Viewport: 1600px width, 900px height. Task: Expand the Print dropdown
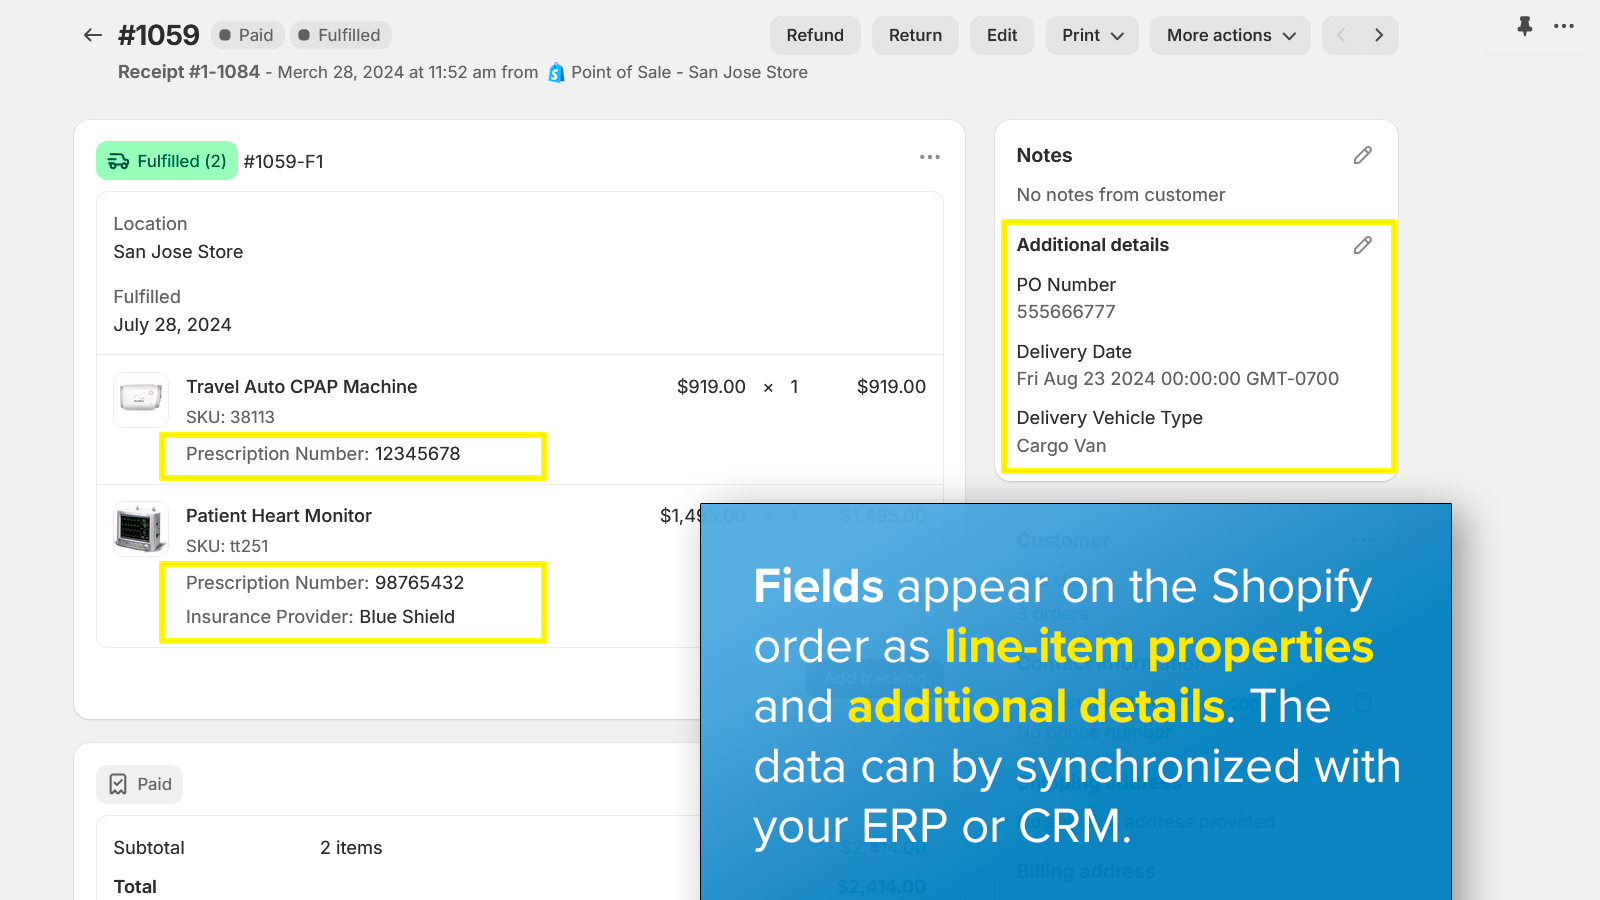coord(1092,35)
